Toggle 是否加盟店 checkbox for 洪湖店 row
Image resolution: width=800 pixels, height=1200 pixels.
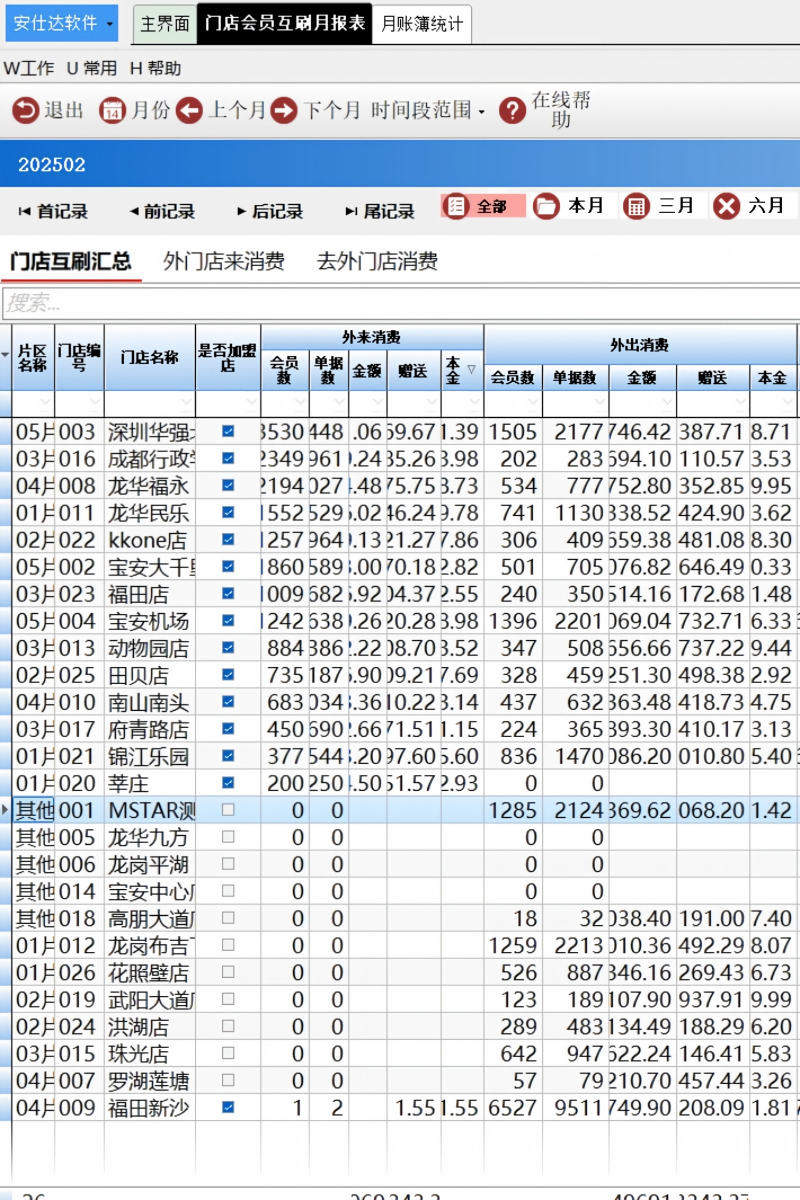click(x=228, y=1025)
